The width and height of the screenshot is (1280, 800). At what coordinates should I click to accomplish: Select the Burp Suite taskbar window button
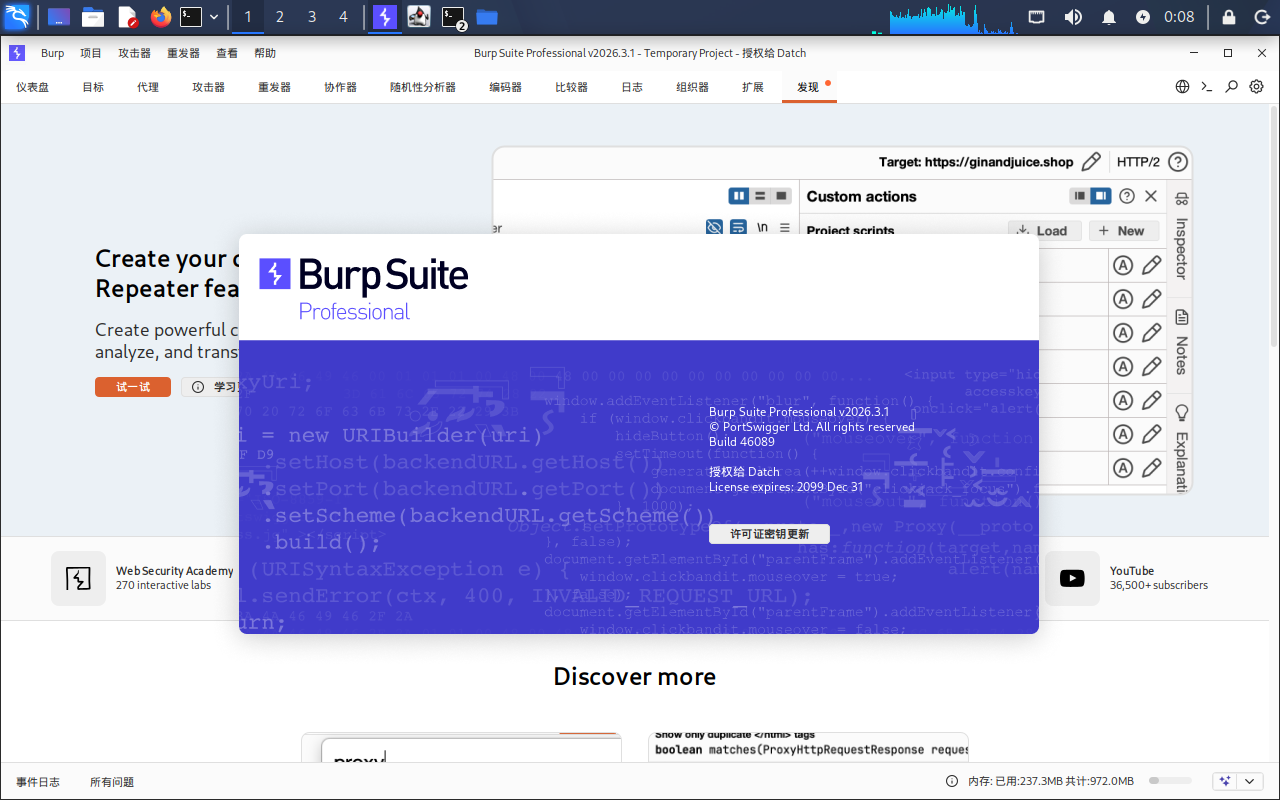pos(385,16)
